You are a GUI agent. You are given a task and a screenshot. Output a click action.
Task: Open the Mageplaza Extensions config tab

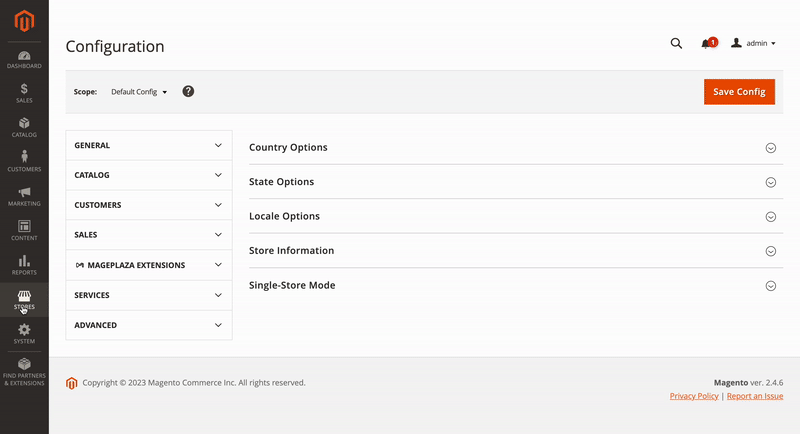pyautogui.click(x=149, y=265)
